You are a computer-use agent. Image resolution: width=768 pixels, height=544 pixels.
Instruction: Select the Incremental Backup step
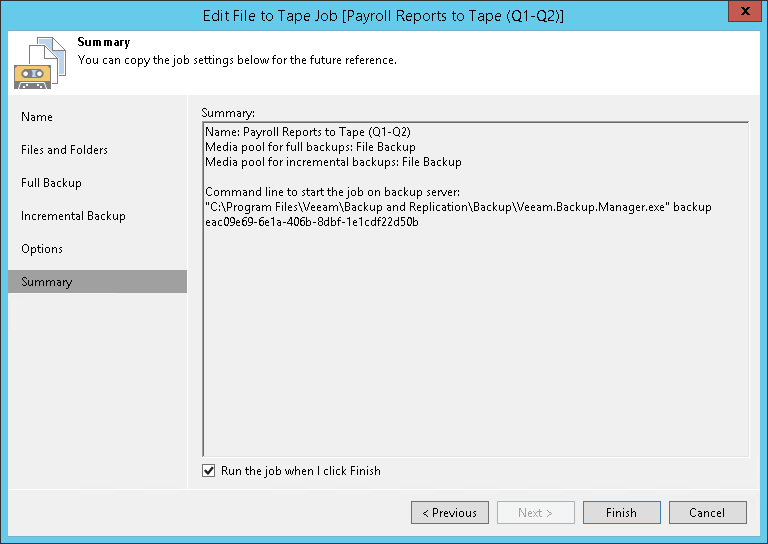(x=73, y=216)
